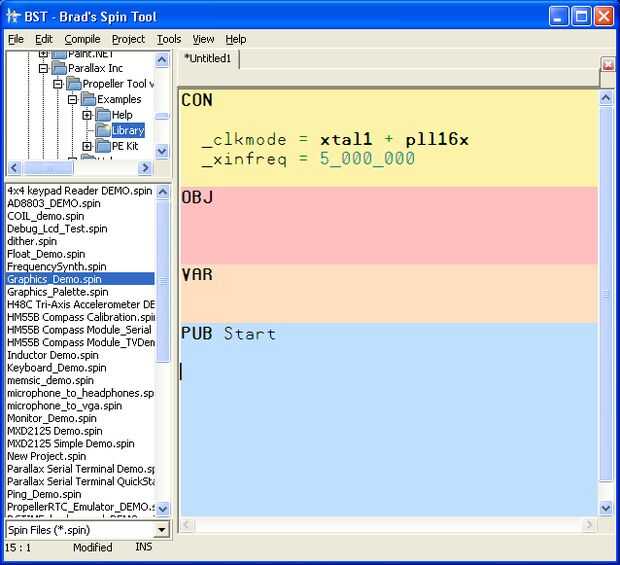Click the BST application icon in title bar
The height and width of the screenshot is (565, 620).
pyautogui.click(x=13, y=16)
